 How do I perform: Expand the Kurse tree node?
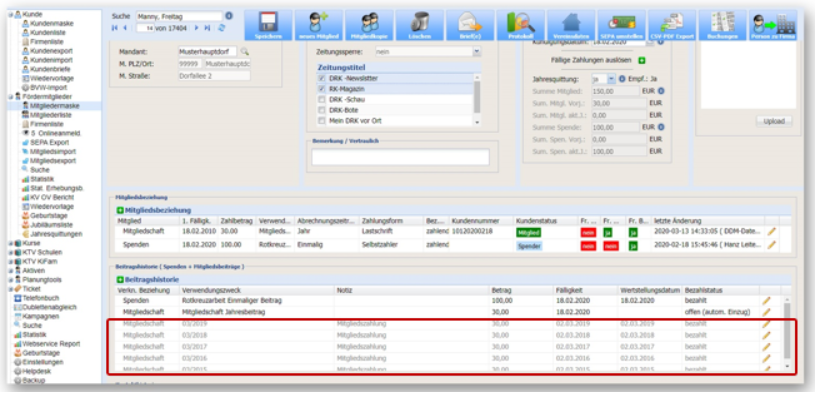tap(11, 243)
